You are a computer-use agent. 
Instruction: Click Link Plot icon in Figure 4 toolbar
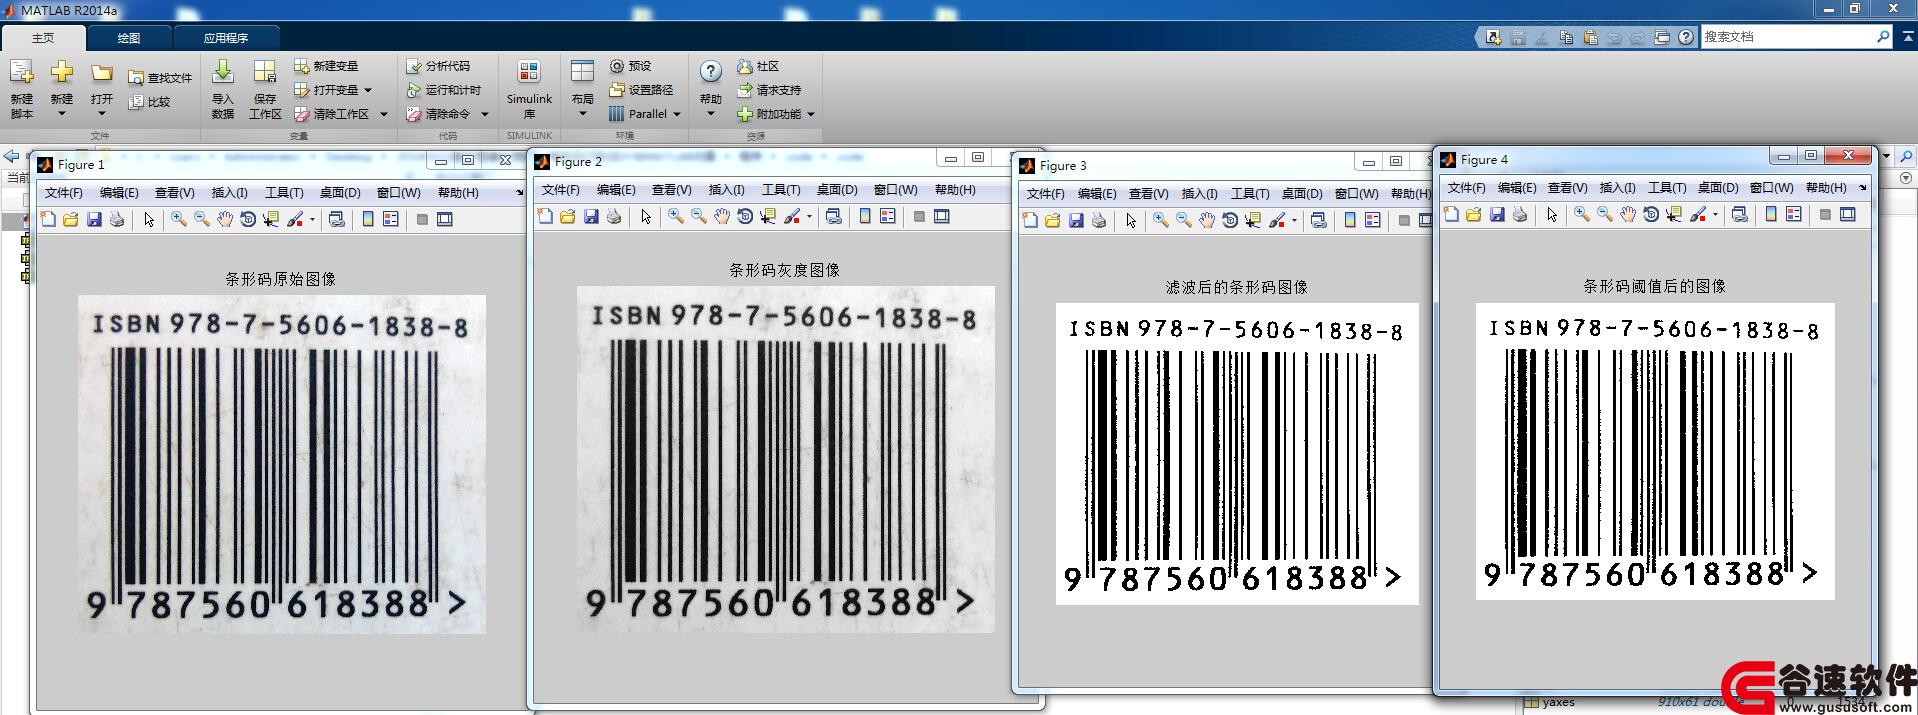[1740, 214]
